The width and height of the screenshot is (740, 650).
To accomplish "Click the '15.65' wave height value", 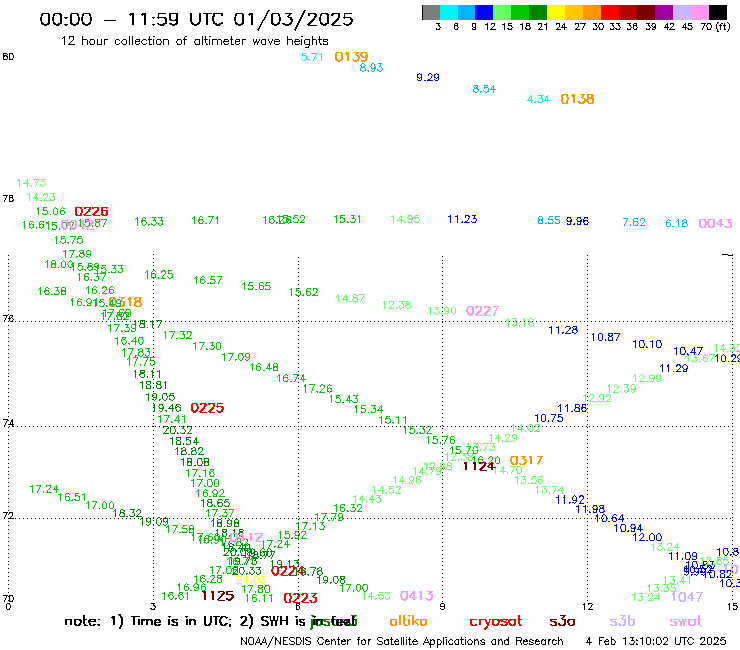I will pos(256,286).
